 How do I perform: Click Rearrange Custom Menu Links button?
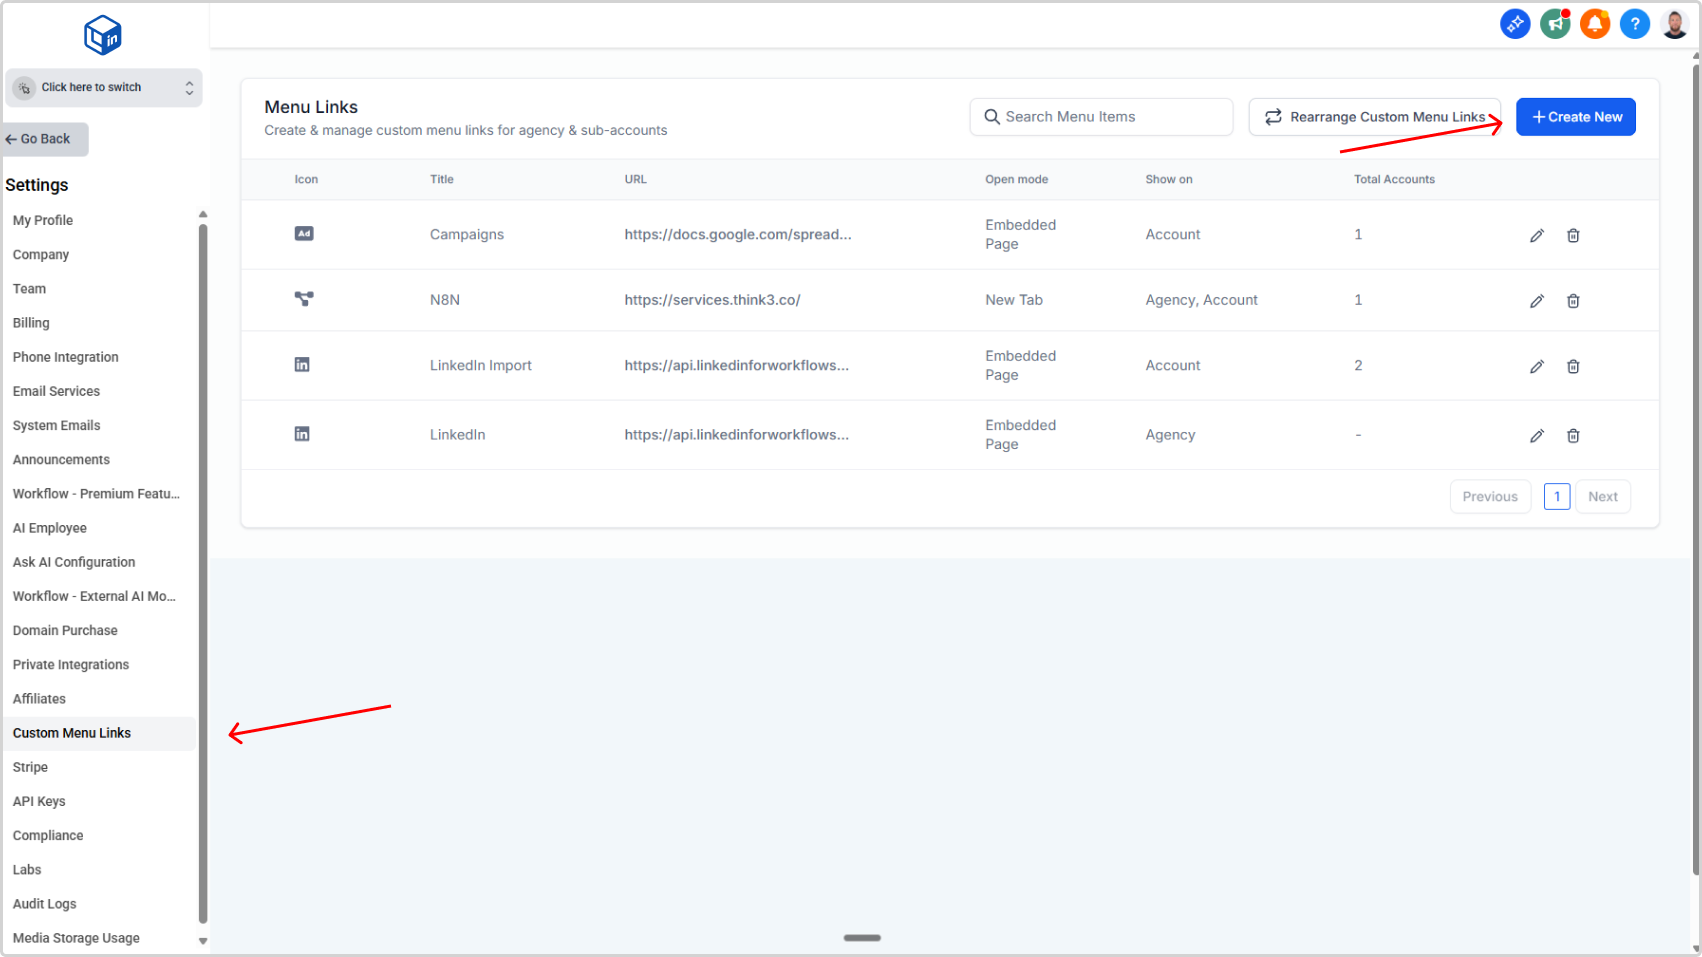1374,117
